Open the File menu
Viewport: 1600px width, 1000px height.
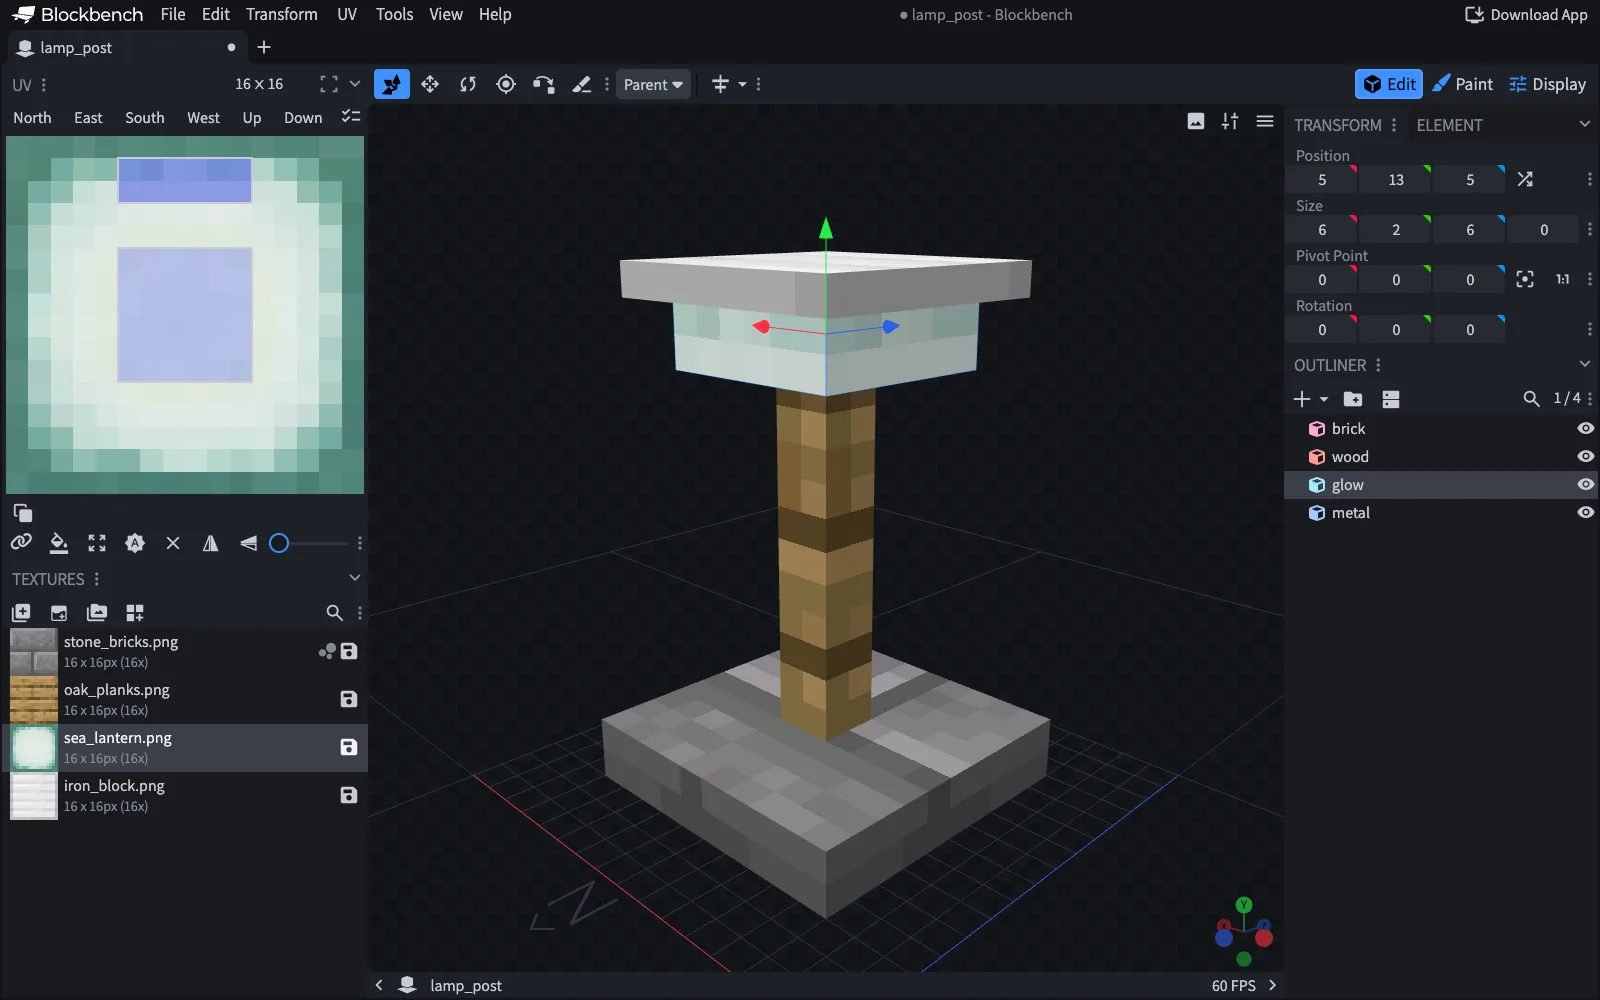tap(173, 14)
